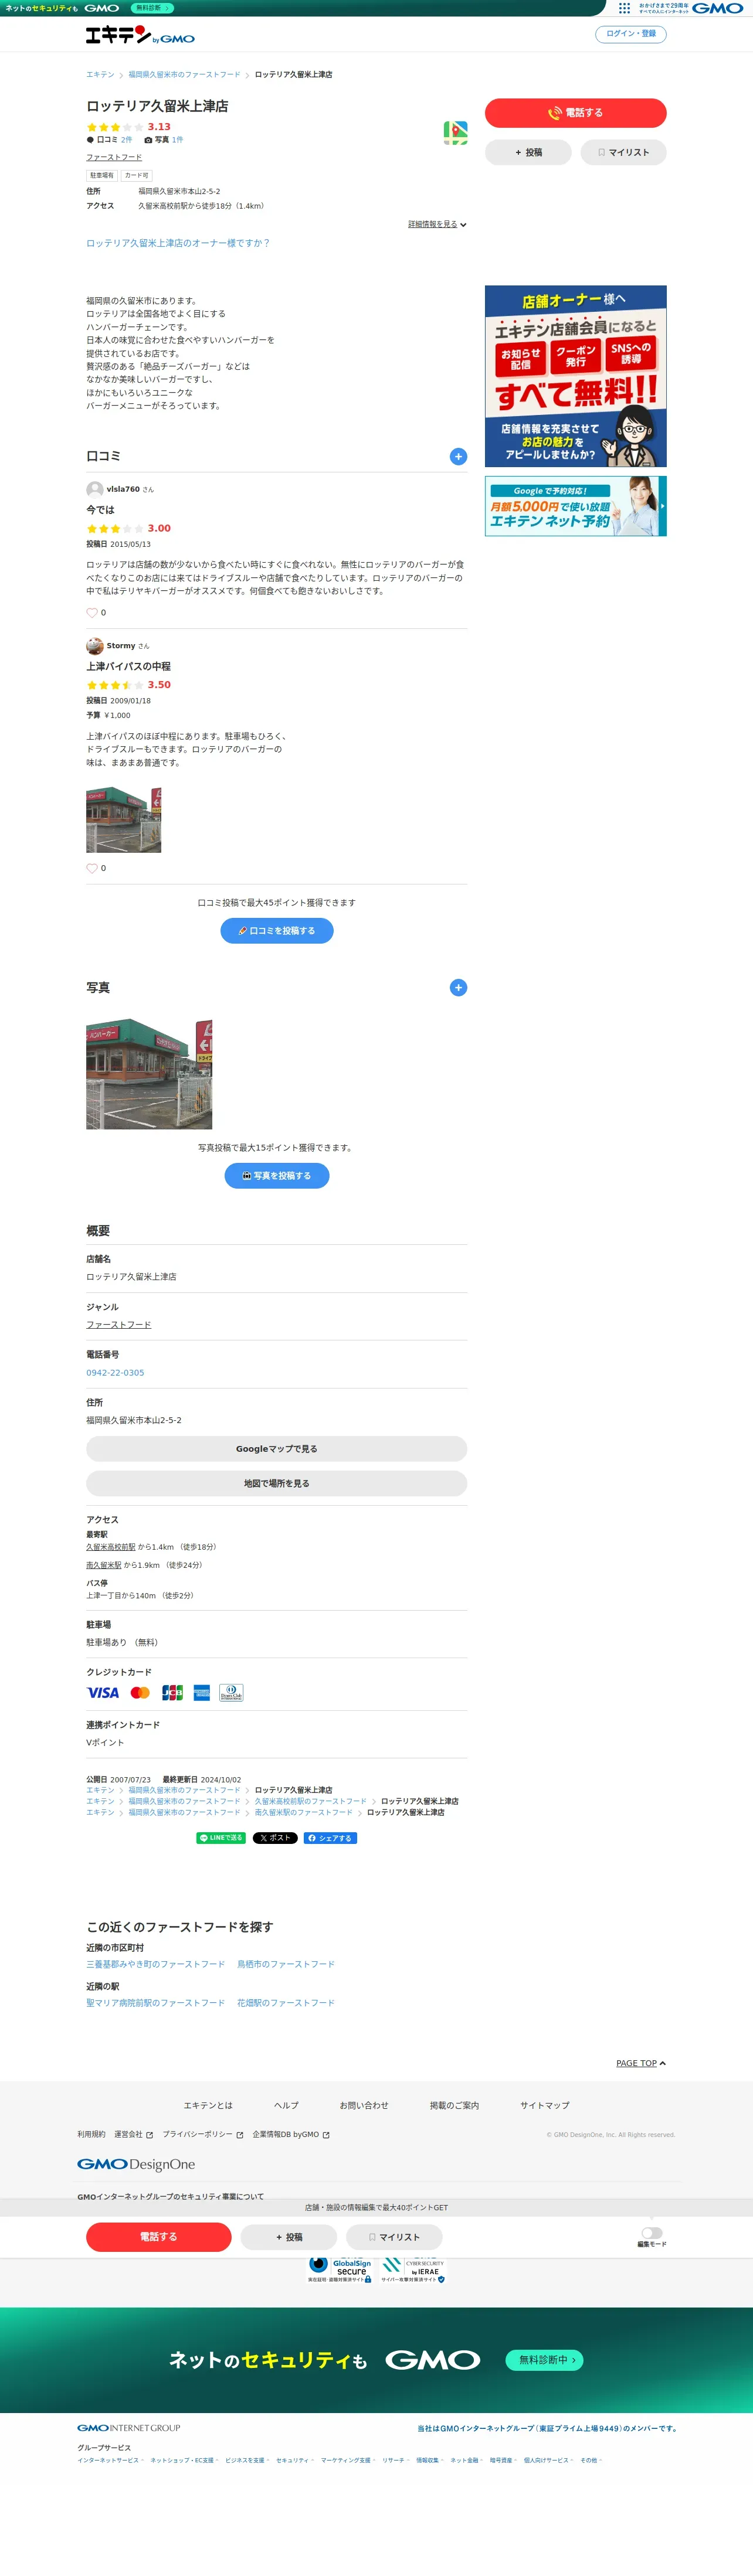Click the 口コミ 2件 count link

pos(109,140)
